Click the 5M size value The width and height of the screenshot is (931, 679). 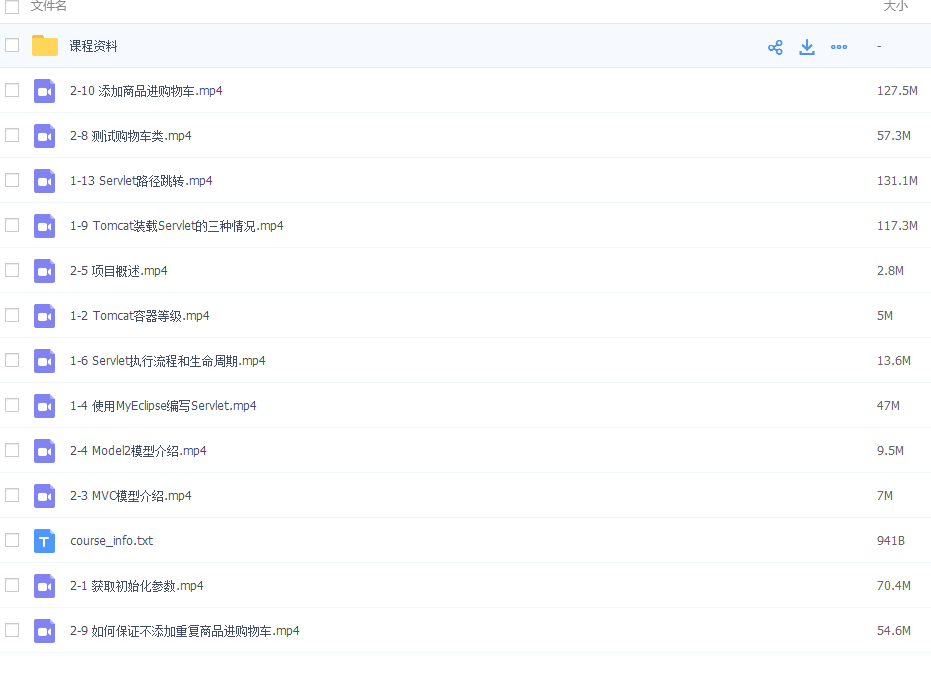[885, 316]
